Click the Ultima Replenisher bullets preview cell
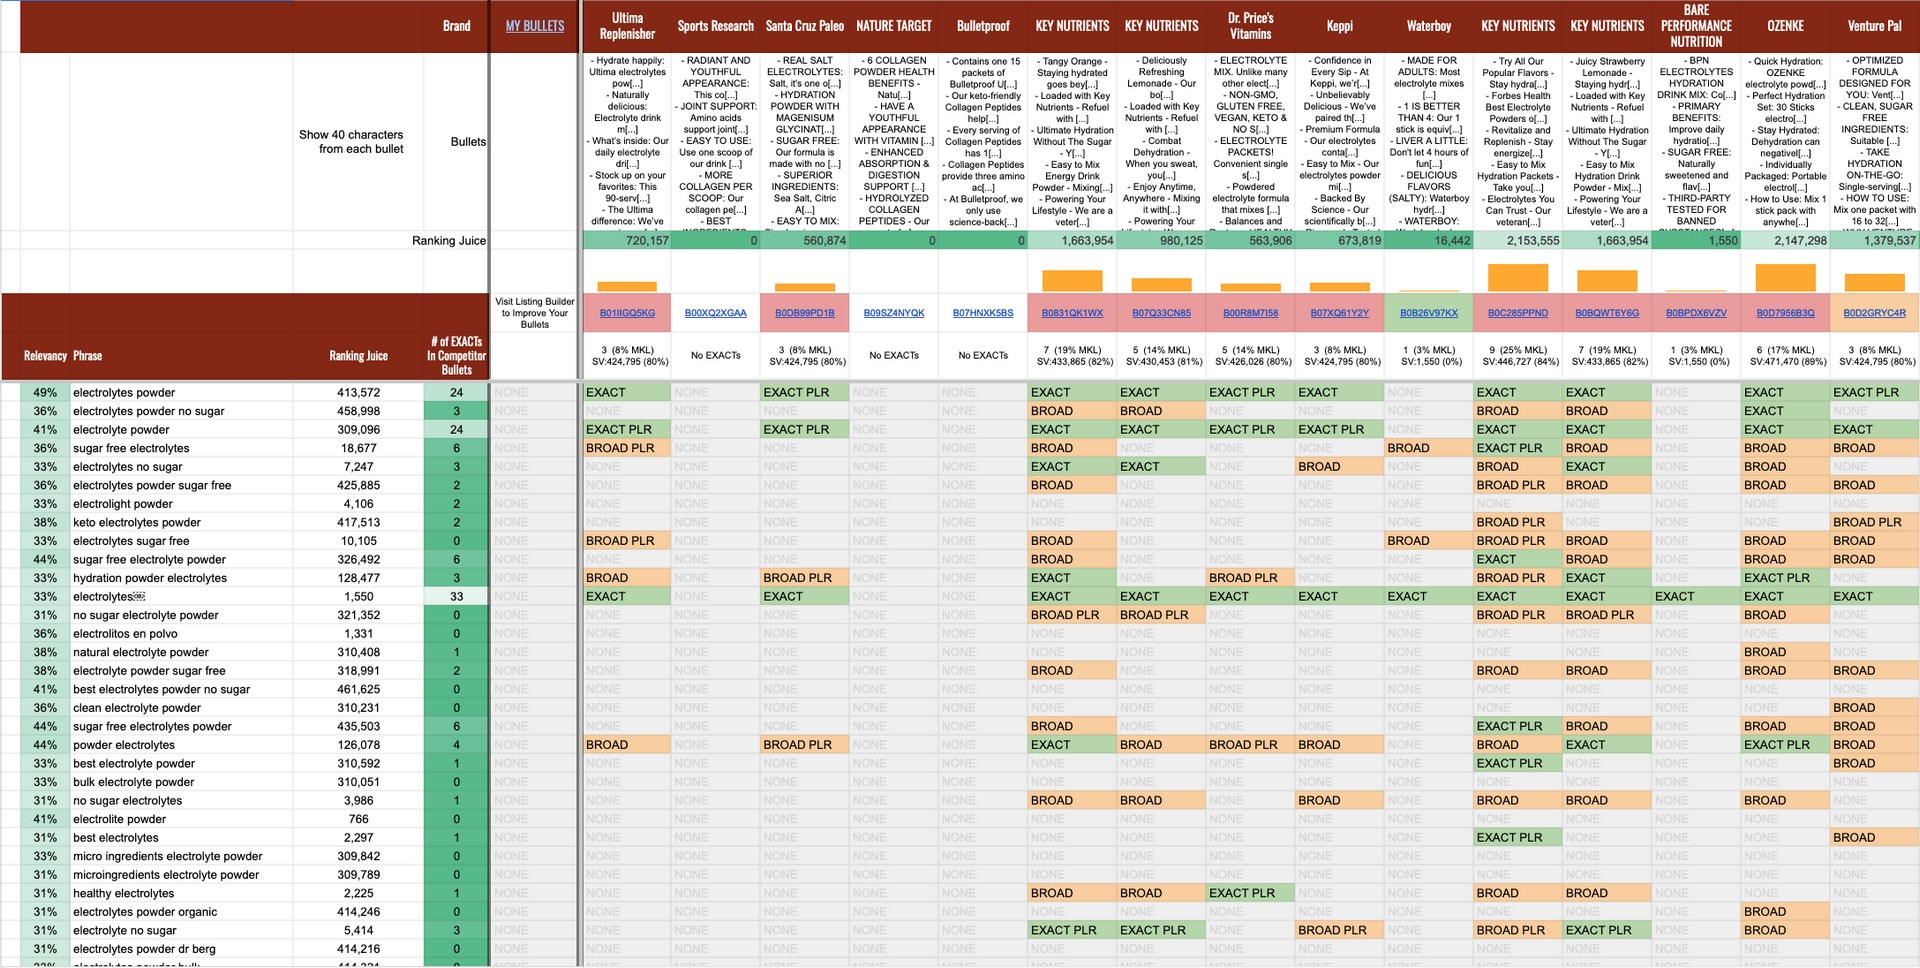 point(627,142)
